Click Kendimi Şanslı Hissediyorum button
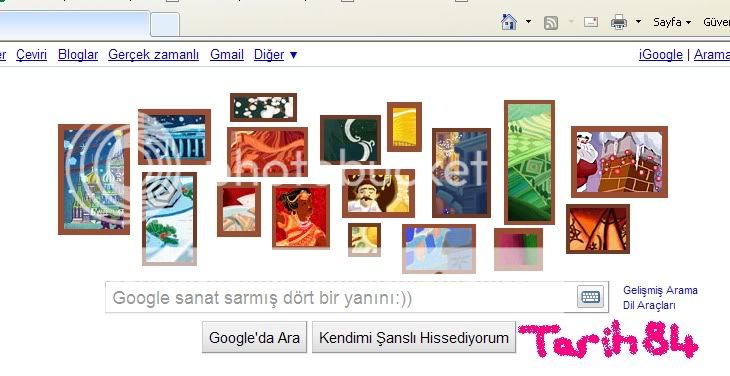The width and height of the screenshot is (730, 376). coord(413,337)
